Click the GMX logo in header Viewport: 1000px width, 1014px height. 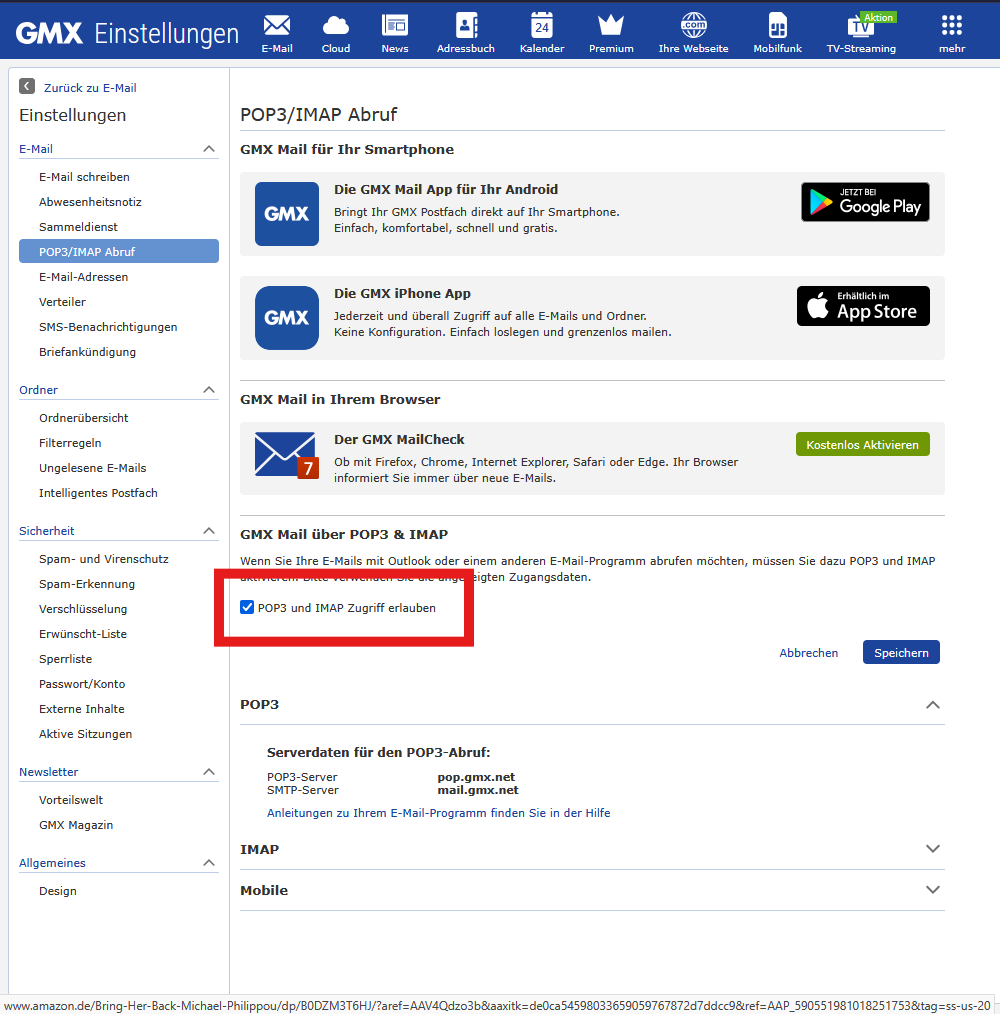[x=49, y=33]
